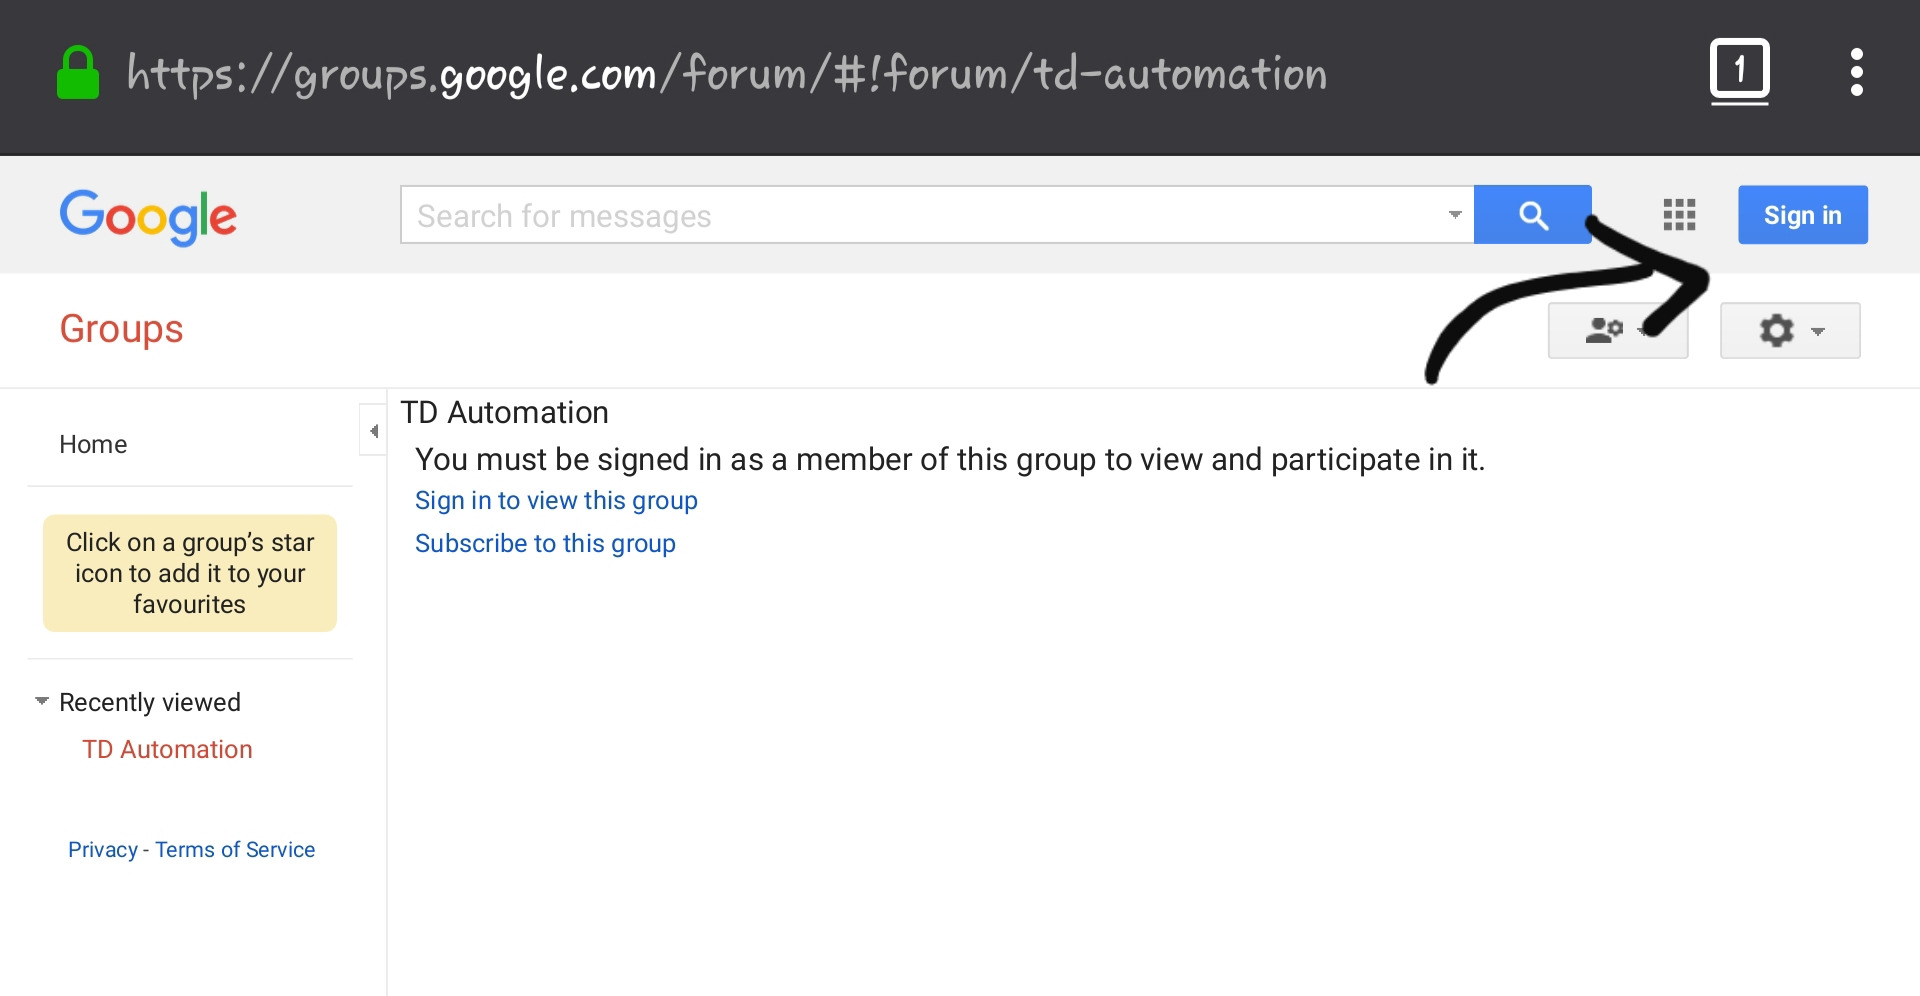This screenshot has height=996, width=1920.
Task: Collapse the Recently viewed section
Action: tap(42, 702)
